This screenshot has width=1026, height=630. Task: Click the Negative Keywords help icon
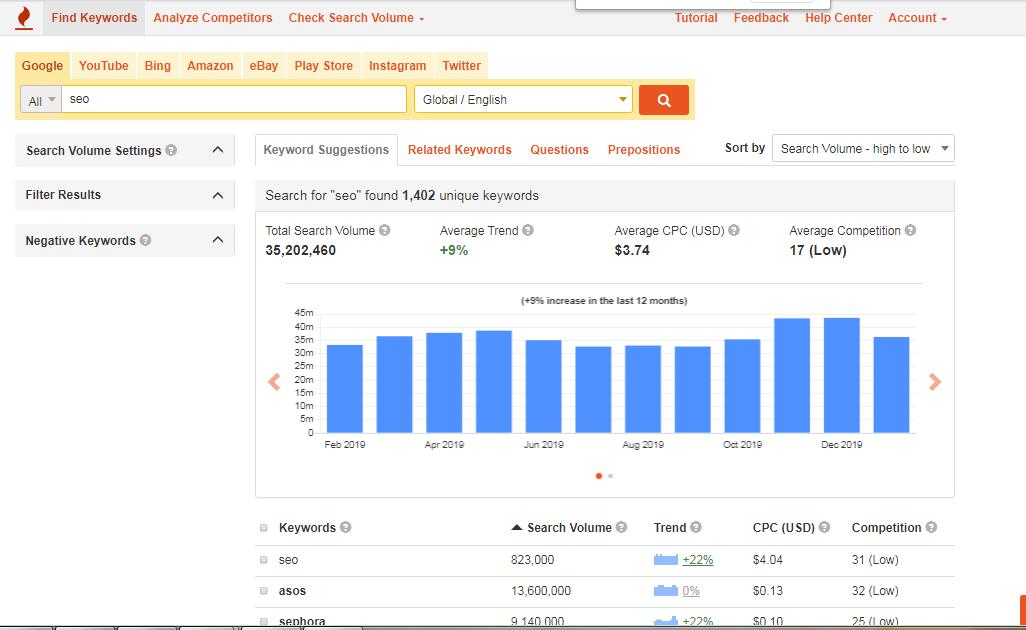click(x=146, y=240)
